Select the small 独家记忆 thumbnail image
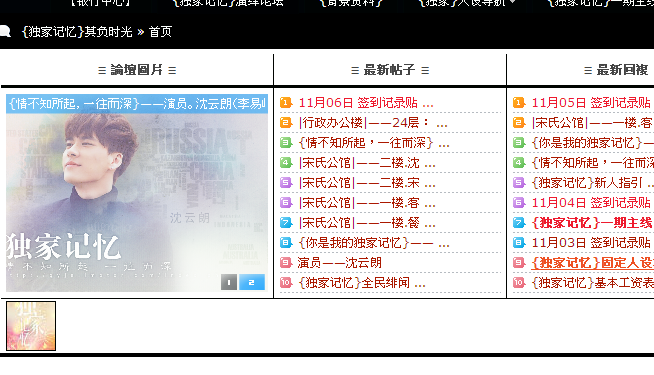Screen dimensions: 654x375 (31, 326)
